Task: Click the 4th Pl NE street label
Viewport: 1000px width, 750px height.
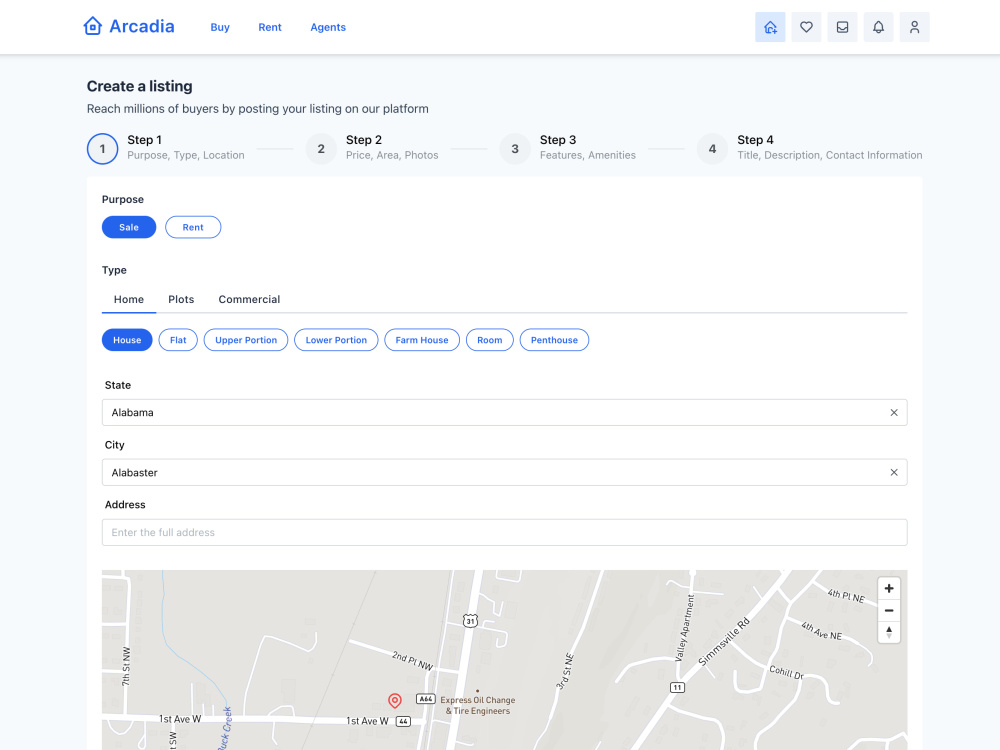Action: [846, 596]
